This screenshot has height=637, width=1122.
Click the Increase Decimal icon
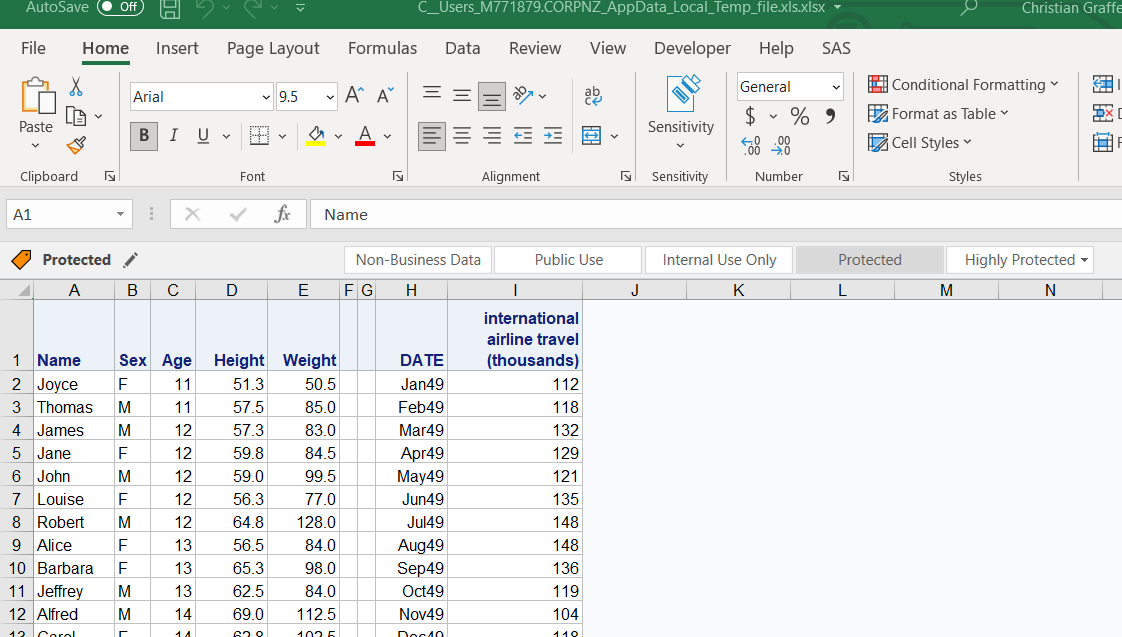750,146
